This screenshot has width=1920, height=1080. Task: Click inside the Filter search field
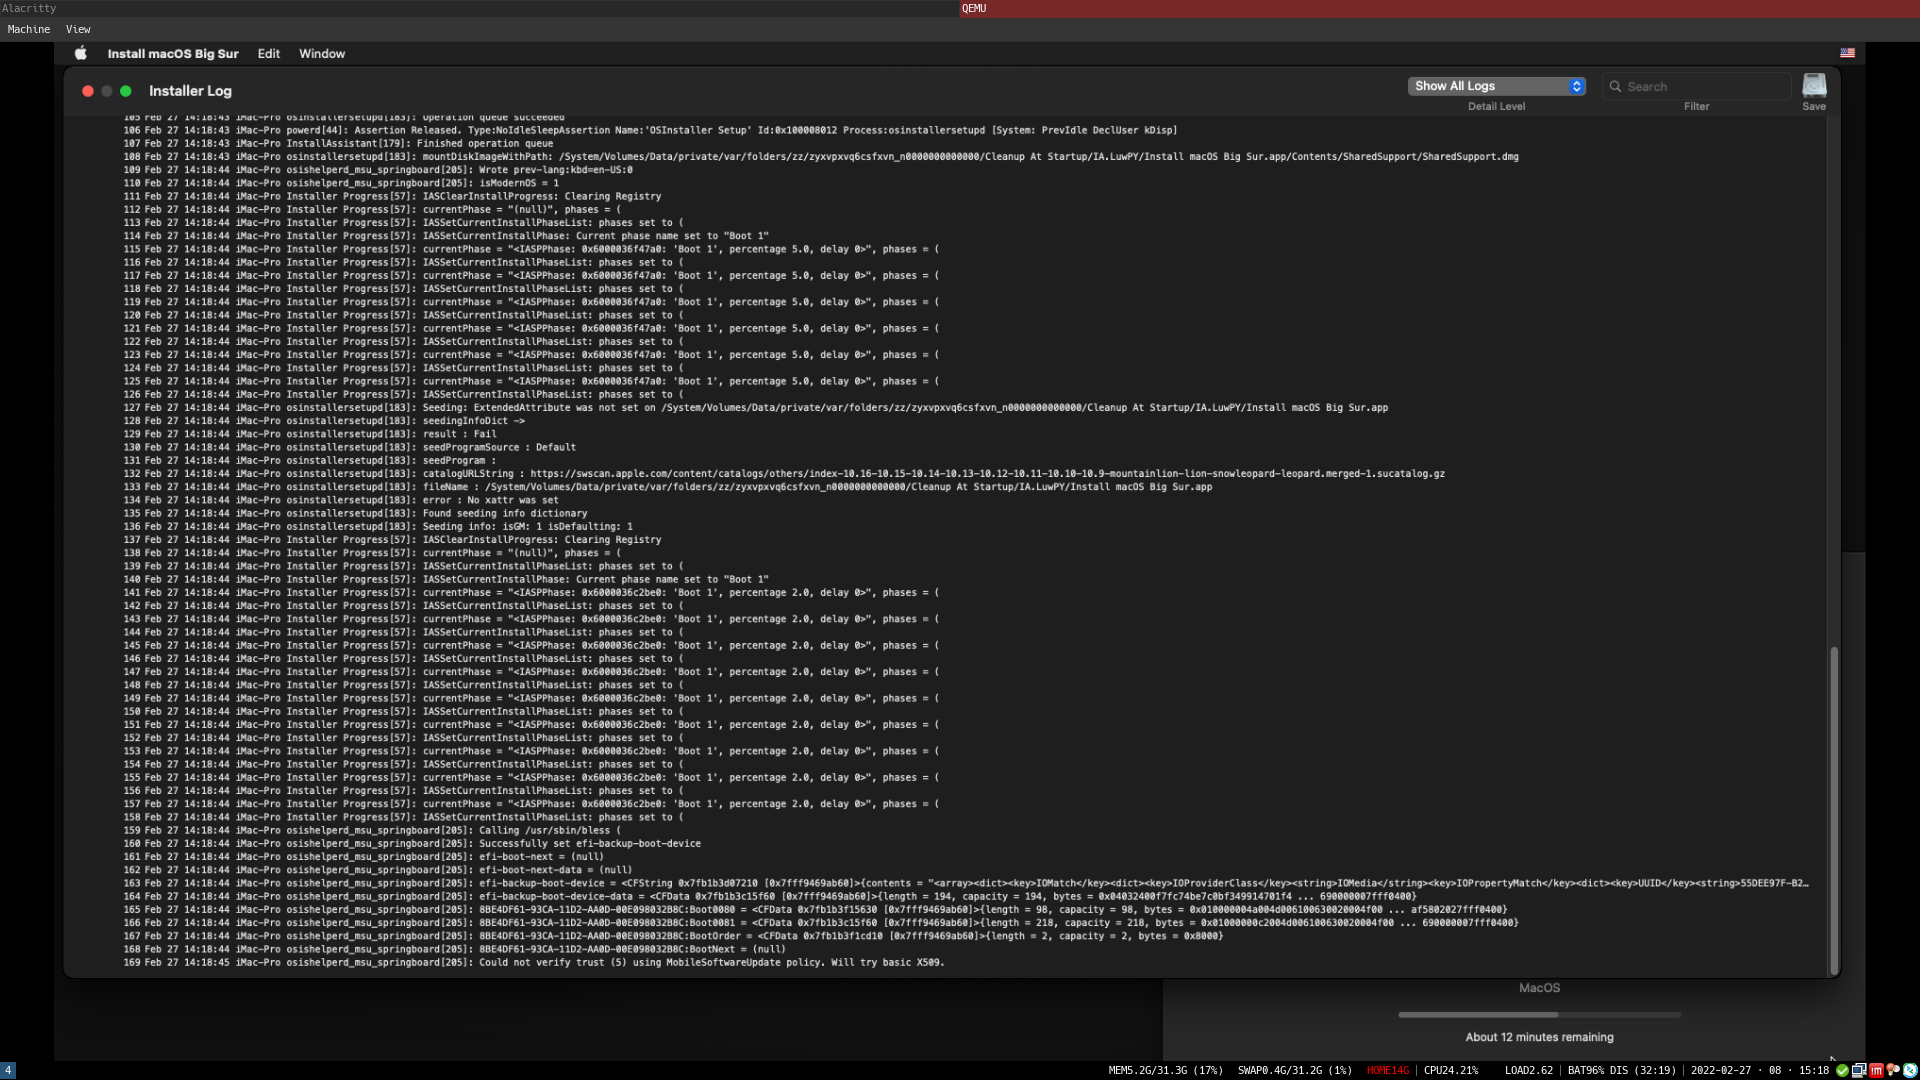pyautogui.click(x=1700, y=86)
